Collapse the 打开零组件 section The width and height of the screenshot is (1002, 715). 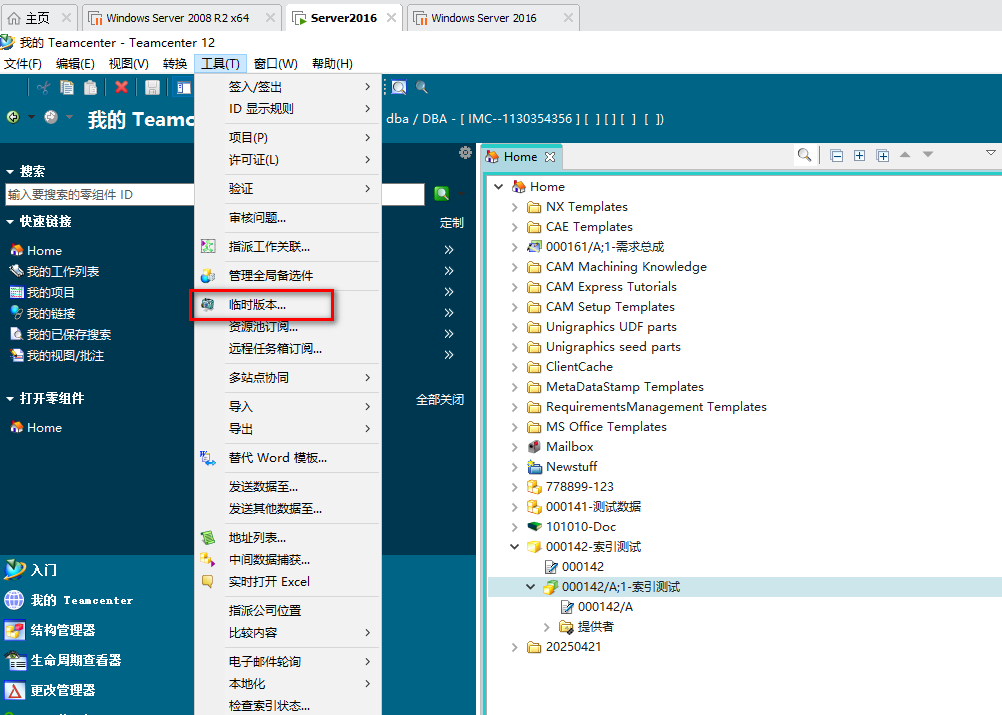(x=10, y=399)
